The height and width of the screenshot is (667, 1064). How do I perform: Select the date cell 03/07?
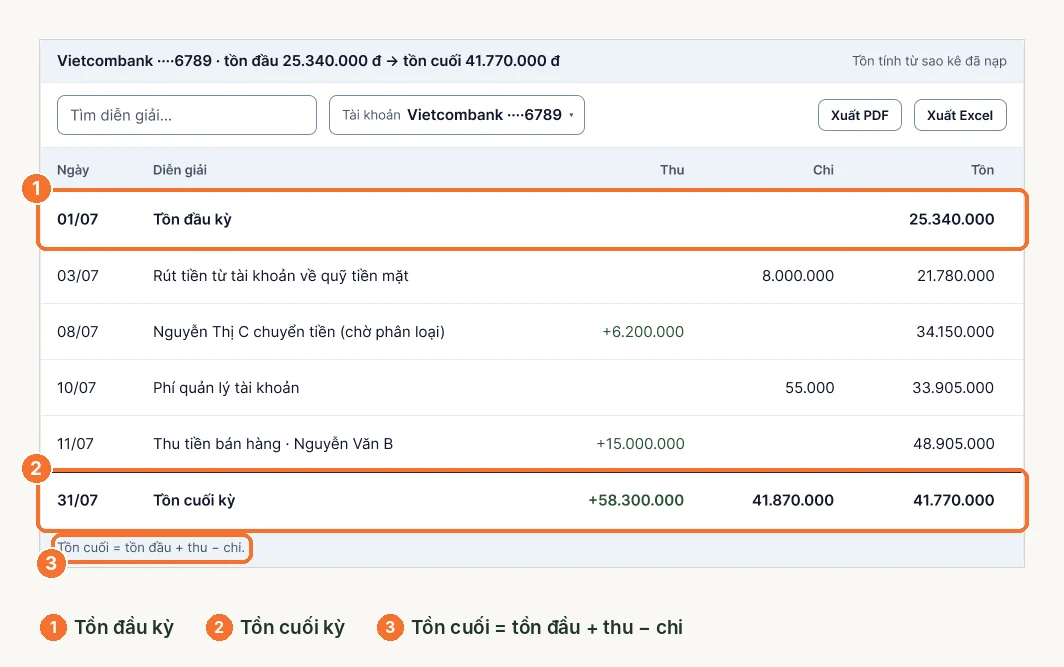[x=77, y=275]
